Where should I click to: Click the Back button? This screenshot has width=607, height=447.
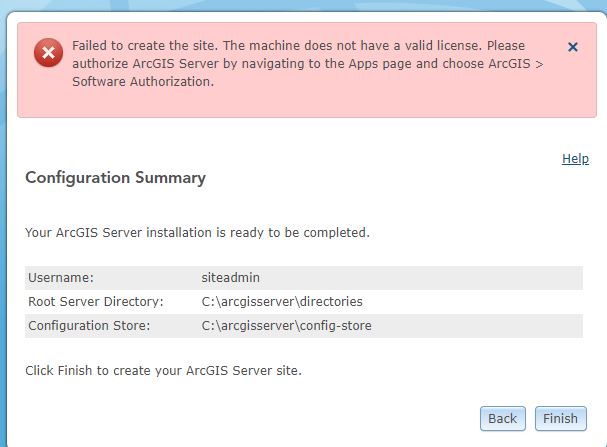(x=502, y=418)
